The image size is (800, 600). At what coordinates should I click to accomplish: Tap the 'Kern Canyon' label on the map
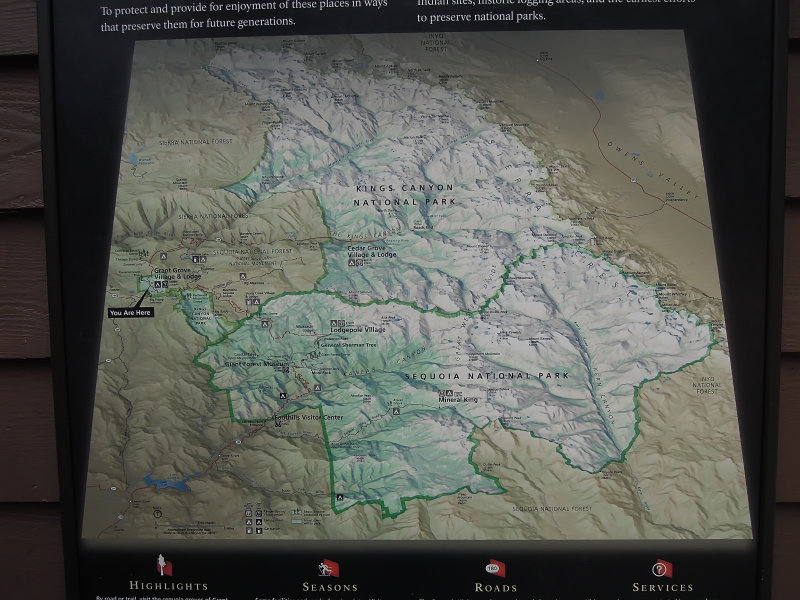pos(604,395)
